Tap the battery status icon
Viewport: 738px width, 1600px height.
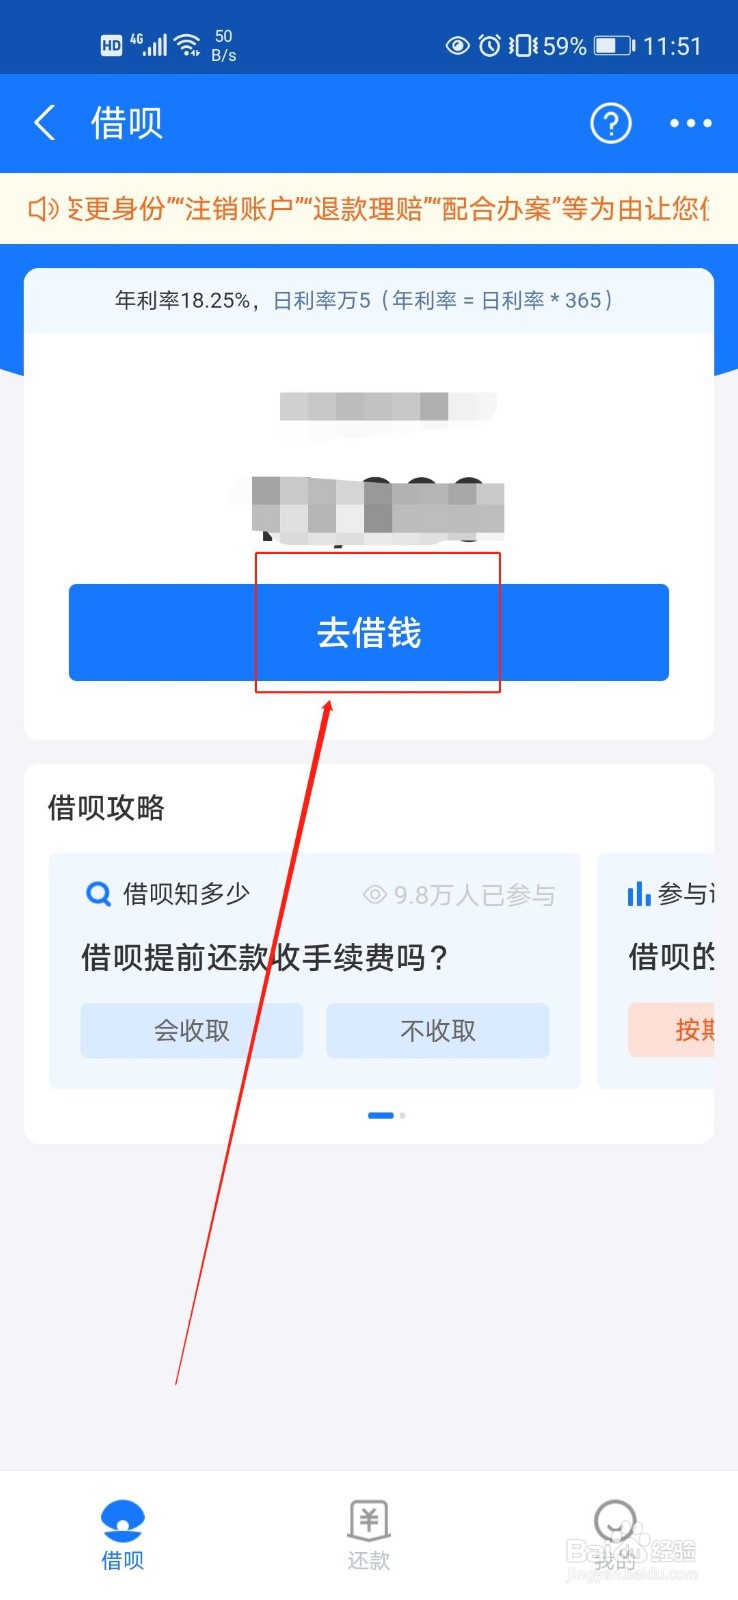pos(614,45)
